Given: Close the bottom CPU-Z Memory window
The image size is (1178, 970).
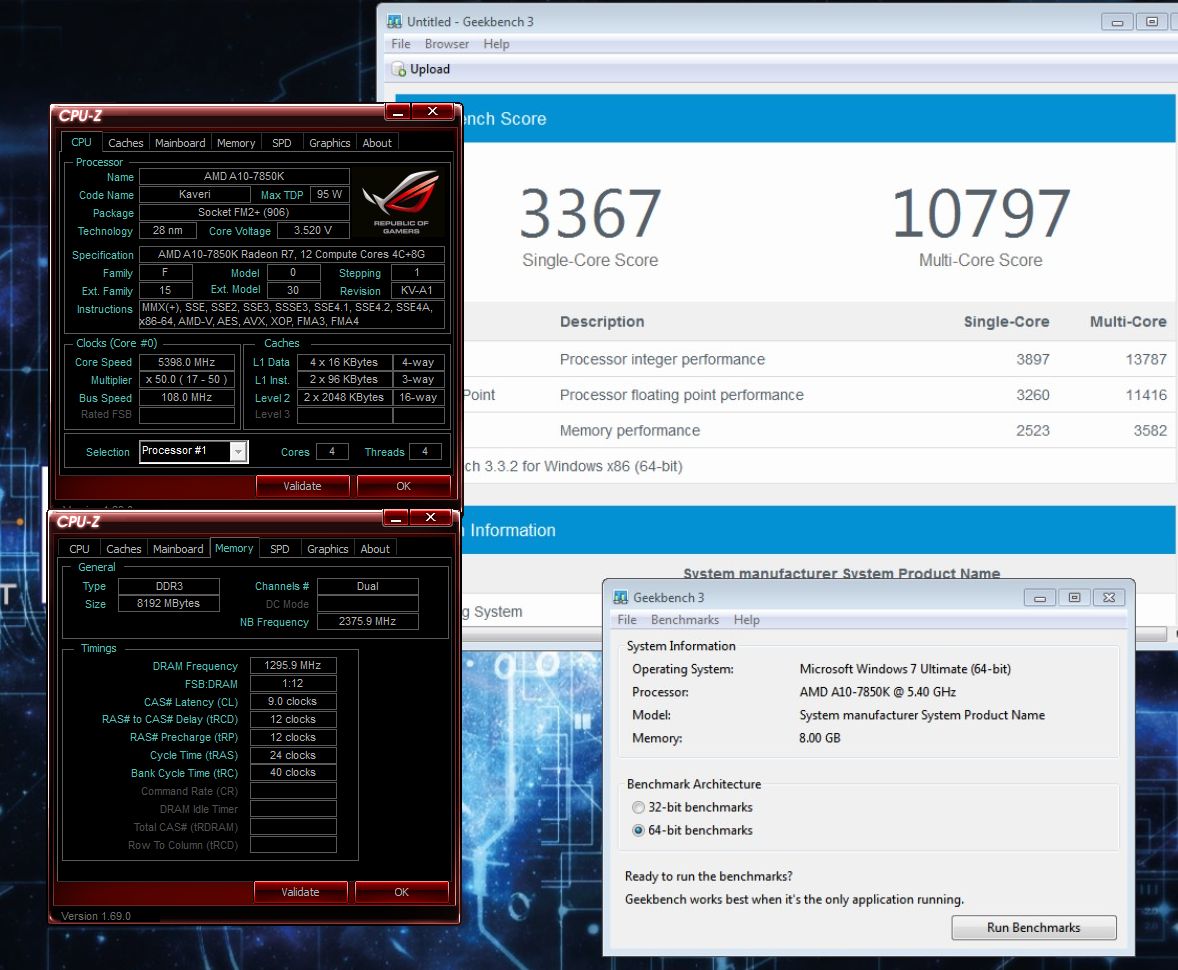Looking at the screenshot, I should (x=430, y=518).
